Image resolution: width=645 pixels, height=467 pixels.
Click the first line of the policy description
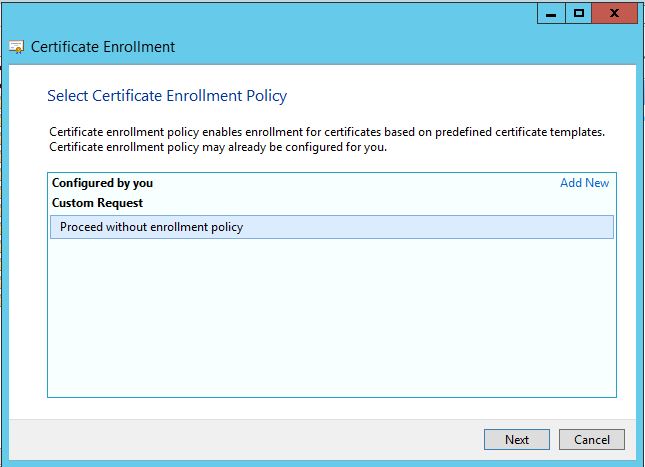click(x=327, y=132)
